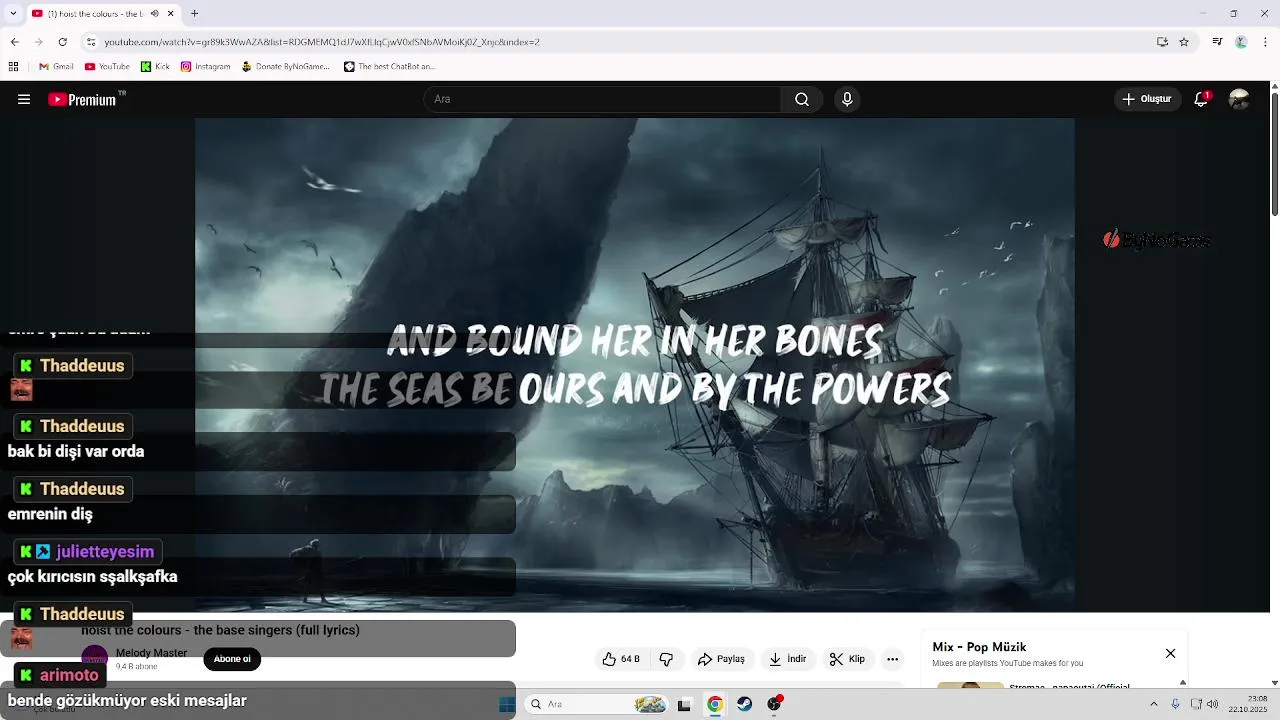The width and height of the screenshot is (1280, 720).
Task: Open the Donate ByNoGame bookmark
Action: (286, 67)
